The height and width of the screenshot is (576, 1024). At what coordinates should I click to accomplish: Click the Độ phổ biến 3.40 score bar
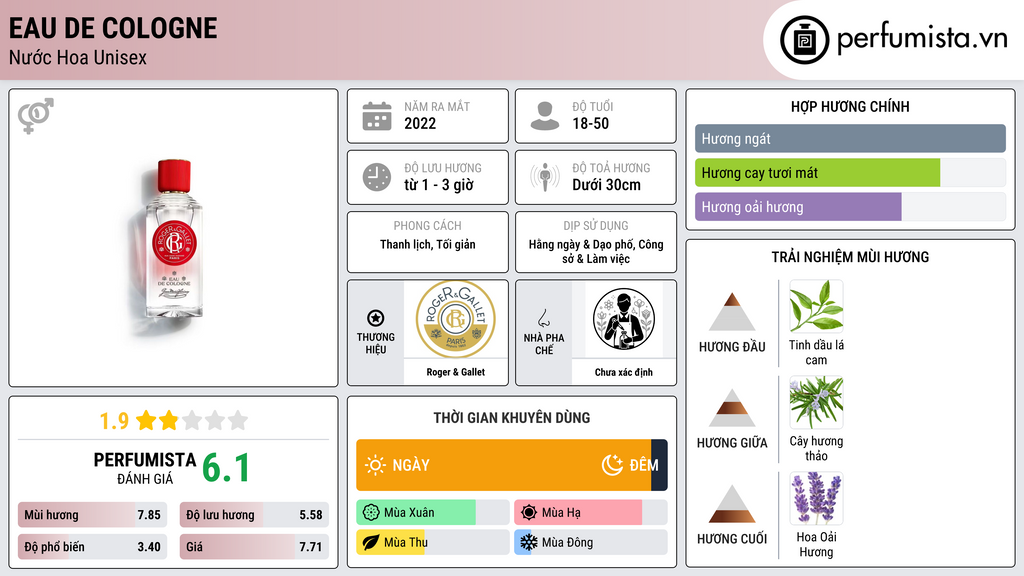92,547
